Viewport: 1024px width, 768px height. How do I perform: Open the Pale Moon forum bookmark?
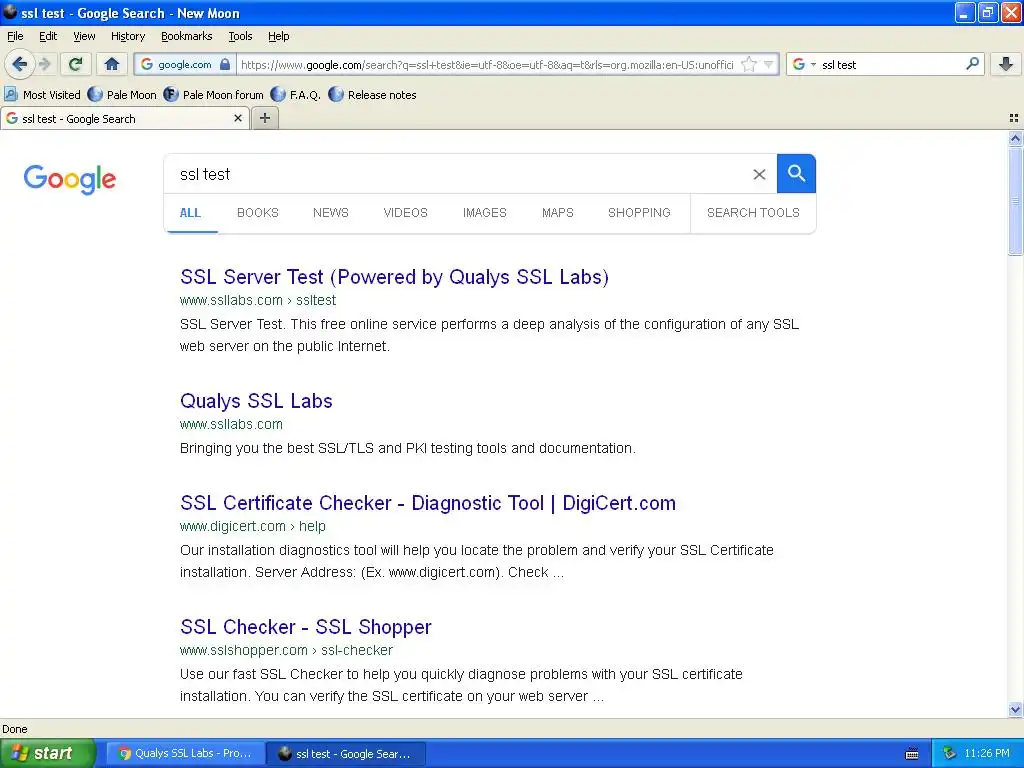pos(214,95)
